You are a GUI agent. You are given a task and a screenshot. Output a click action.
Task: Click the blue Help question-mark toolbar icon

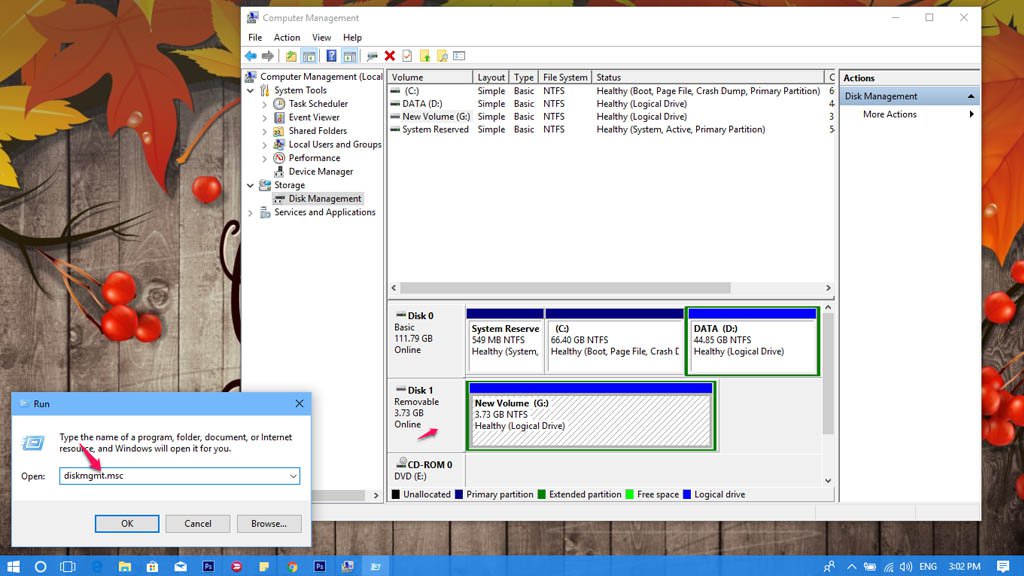pos(332,56)
